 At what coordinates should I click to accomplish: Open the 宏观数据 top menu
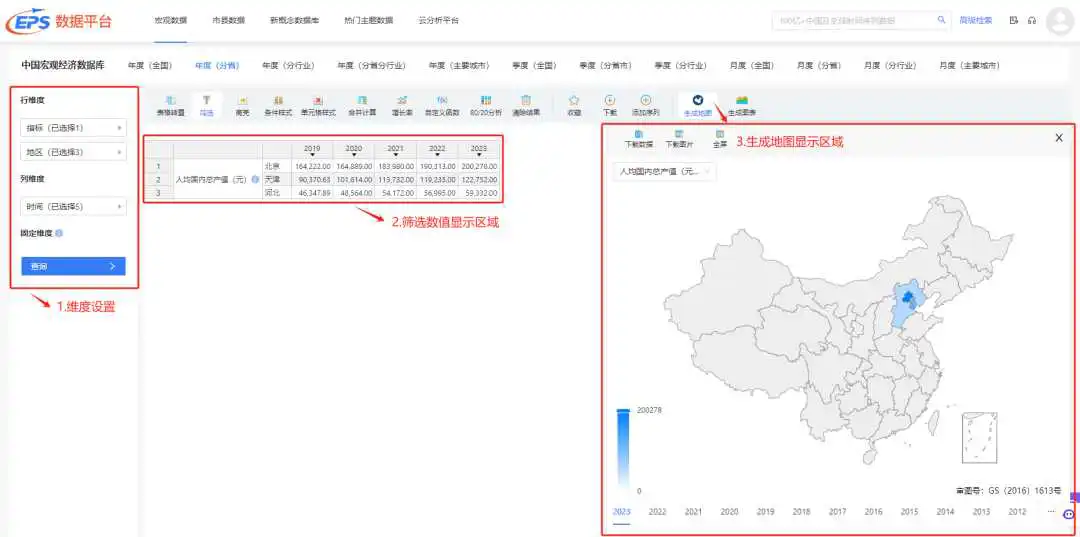click(171, 21)
